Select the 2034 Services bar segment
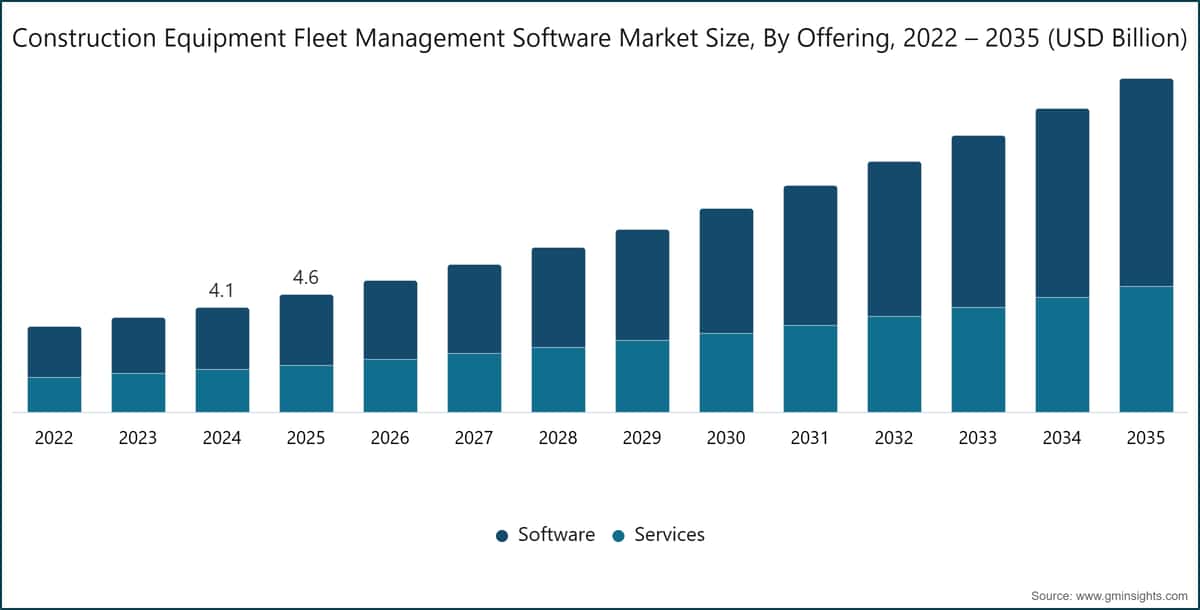Screen dimensions: 1200x610 pyautogui.click(x=1062, y=355)
